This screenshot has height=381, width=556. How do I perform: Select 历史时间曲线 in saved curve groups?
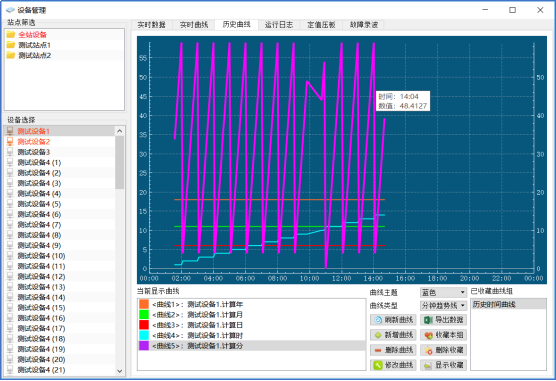pyautogui.click(x=508, y=304)
